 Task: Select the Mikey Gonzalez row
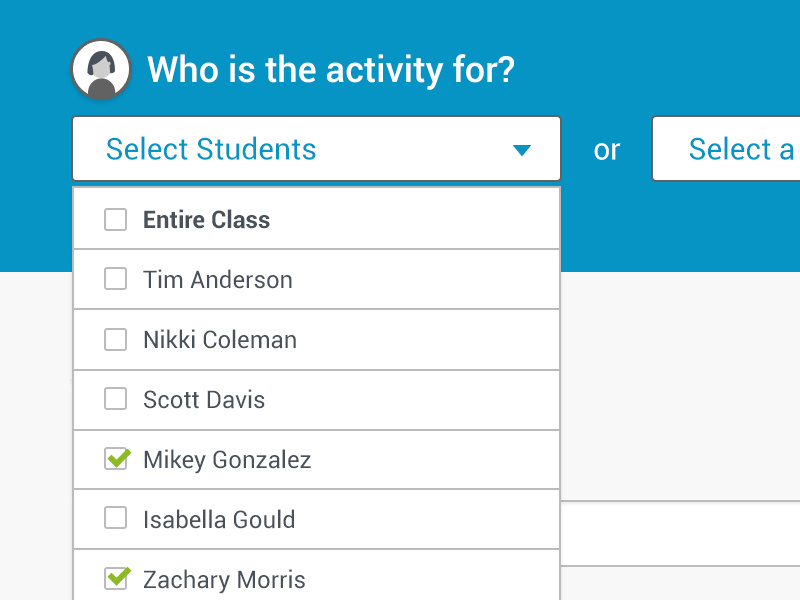click(x=300, y=459)
